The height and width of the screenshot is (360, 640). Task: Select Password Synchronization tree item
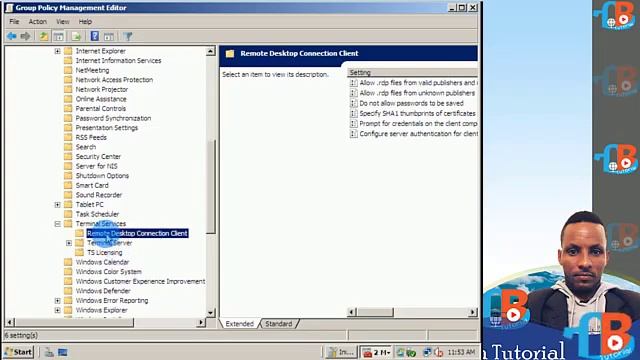[113, 118]
